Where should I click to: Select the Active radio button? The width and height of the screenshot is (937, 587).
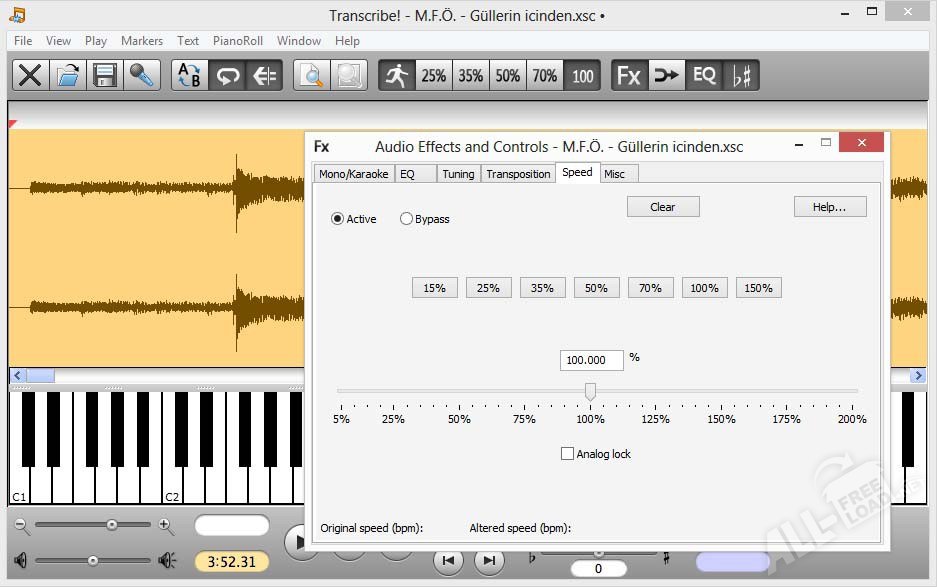tap(338, 219)
